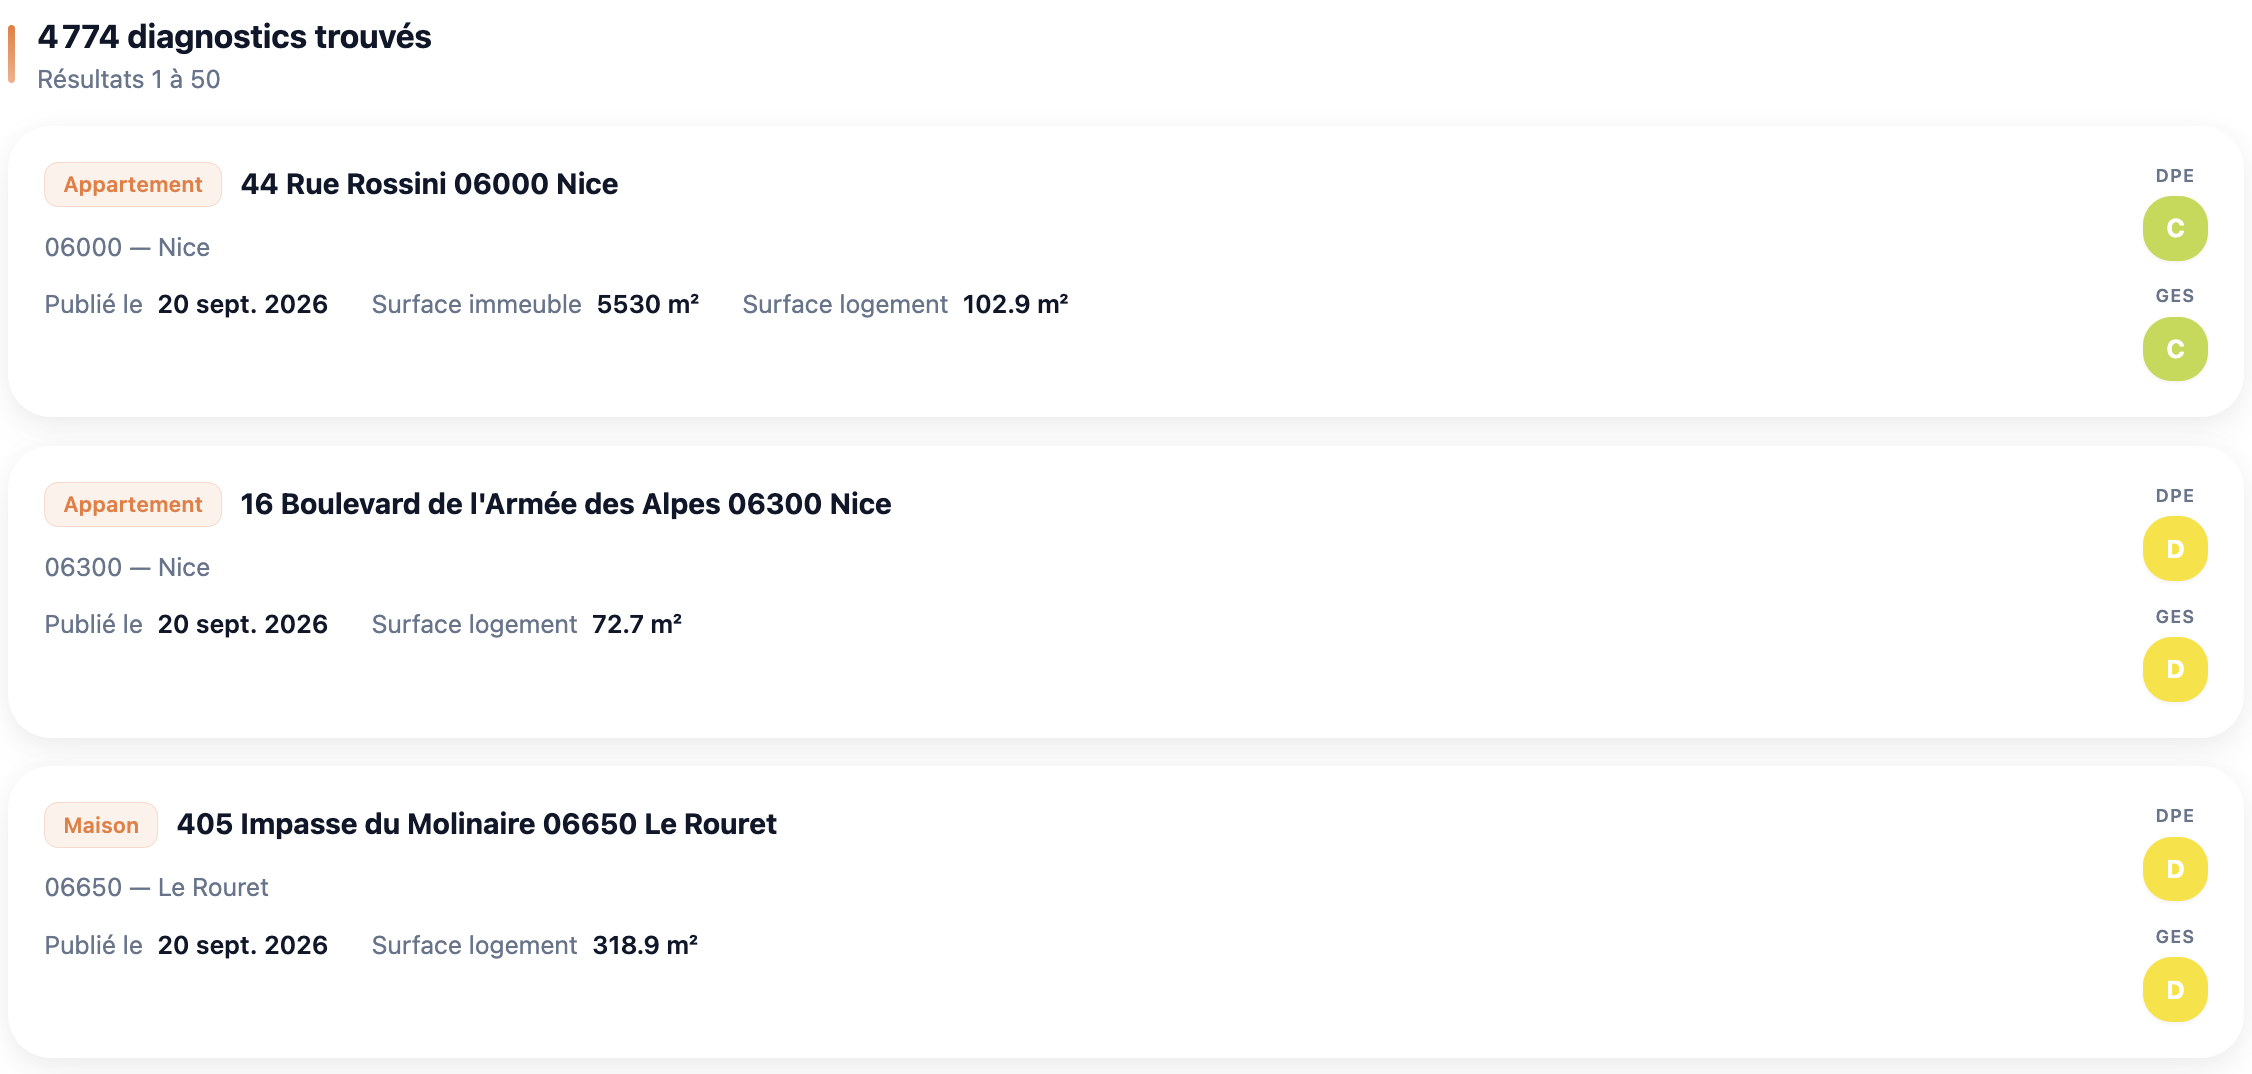
Task: Click the Surface immeuble 5530 m² value
Action: (648, 304)
